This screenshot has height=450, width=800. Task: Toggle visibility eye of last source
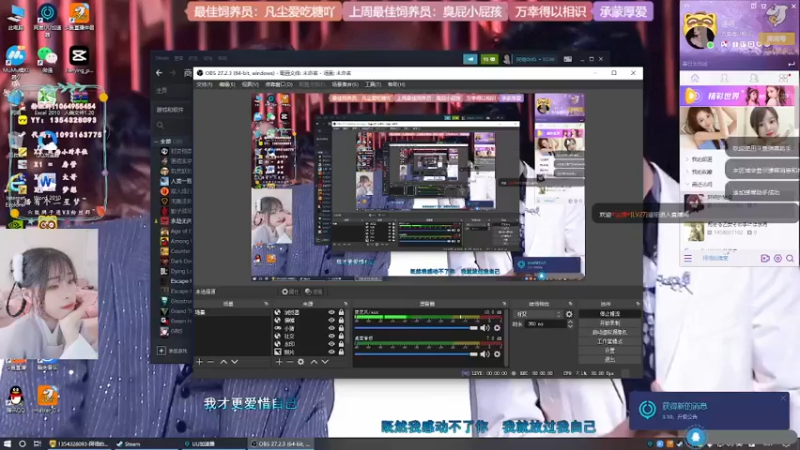pos(332,352)
